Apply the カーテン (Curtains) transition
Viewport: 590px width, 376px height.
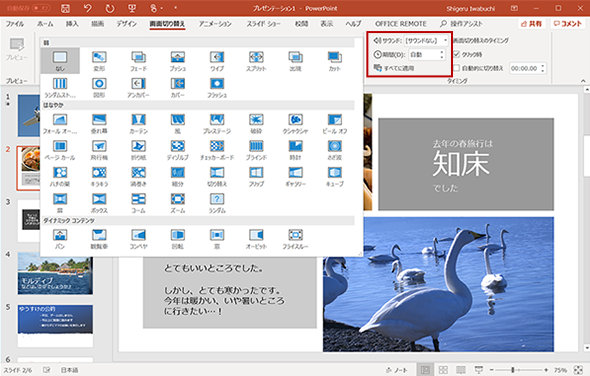click(x=138, y=123)
